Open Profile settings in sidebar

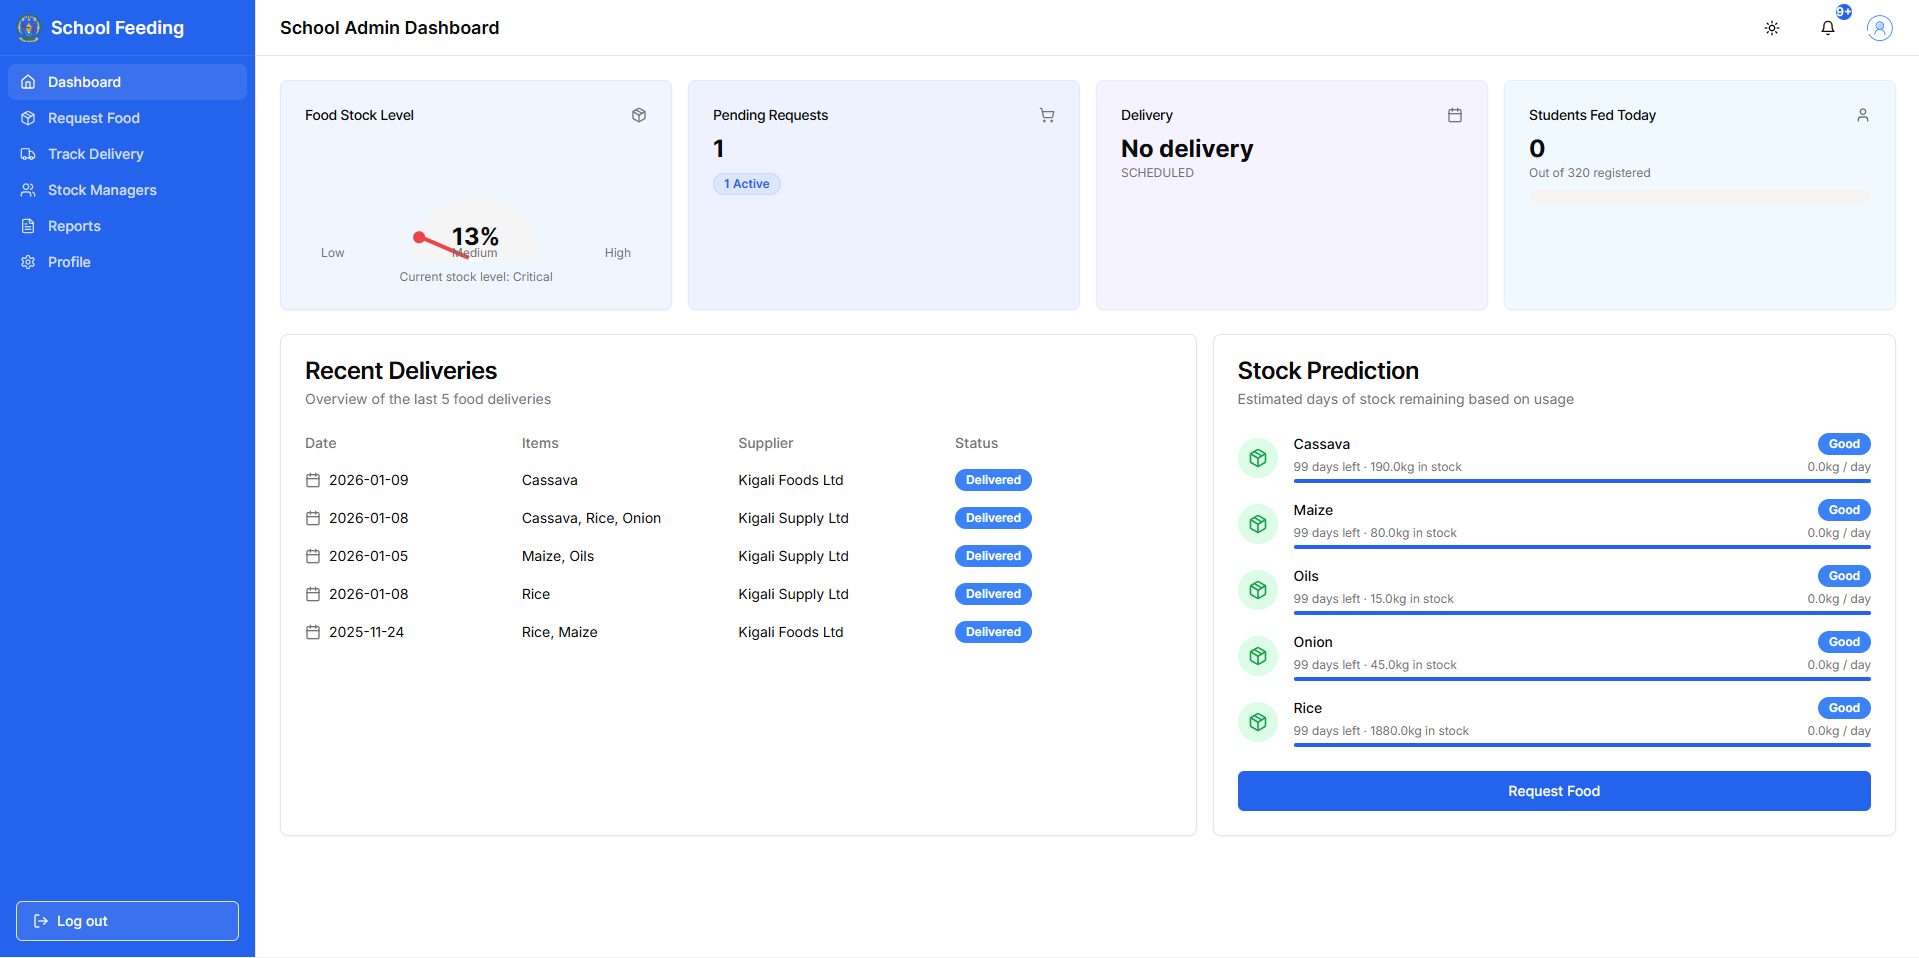(x=127, y=262)
